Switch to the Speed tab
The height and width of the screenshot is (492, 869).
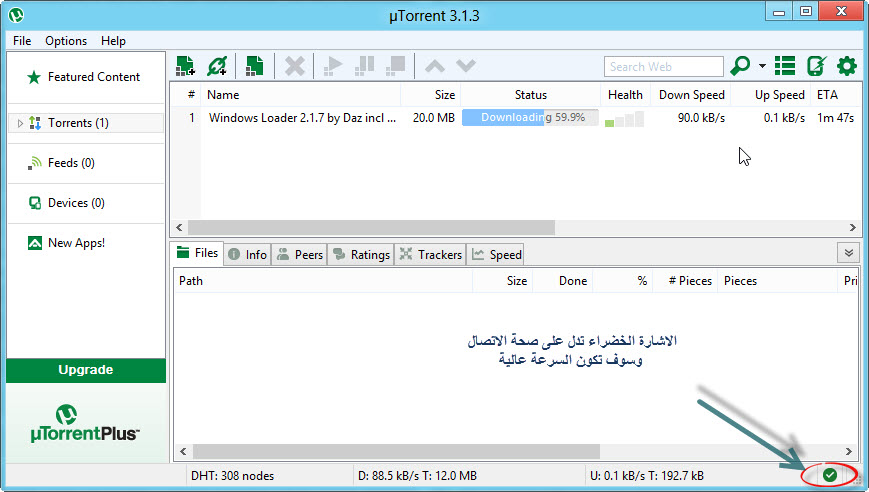tap(496, 255)
